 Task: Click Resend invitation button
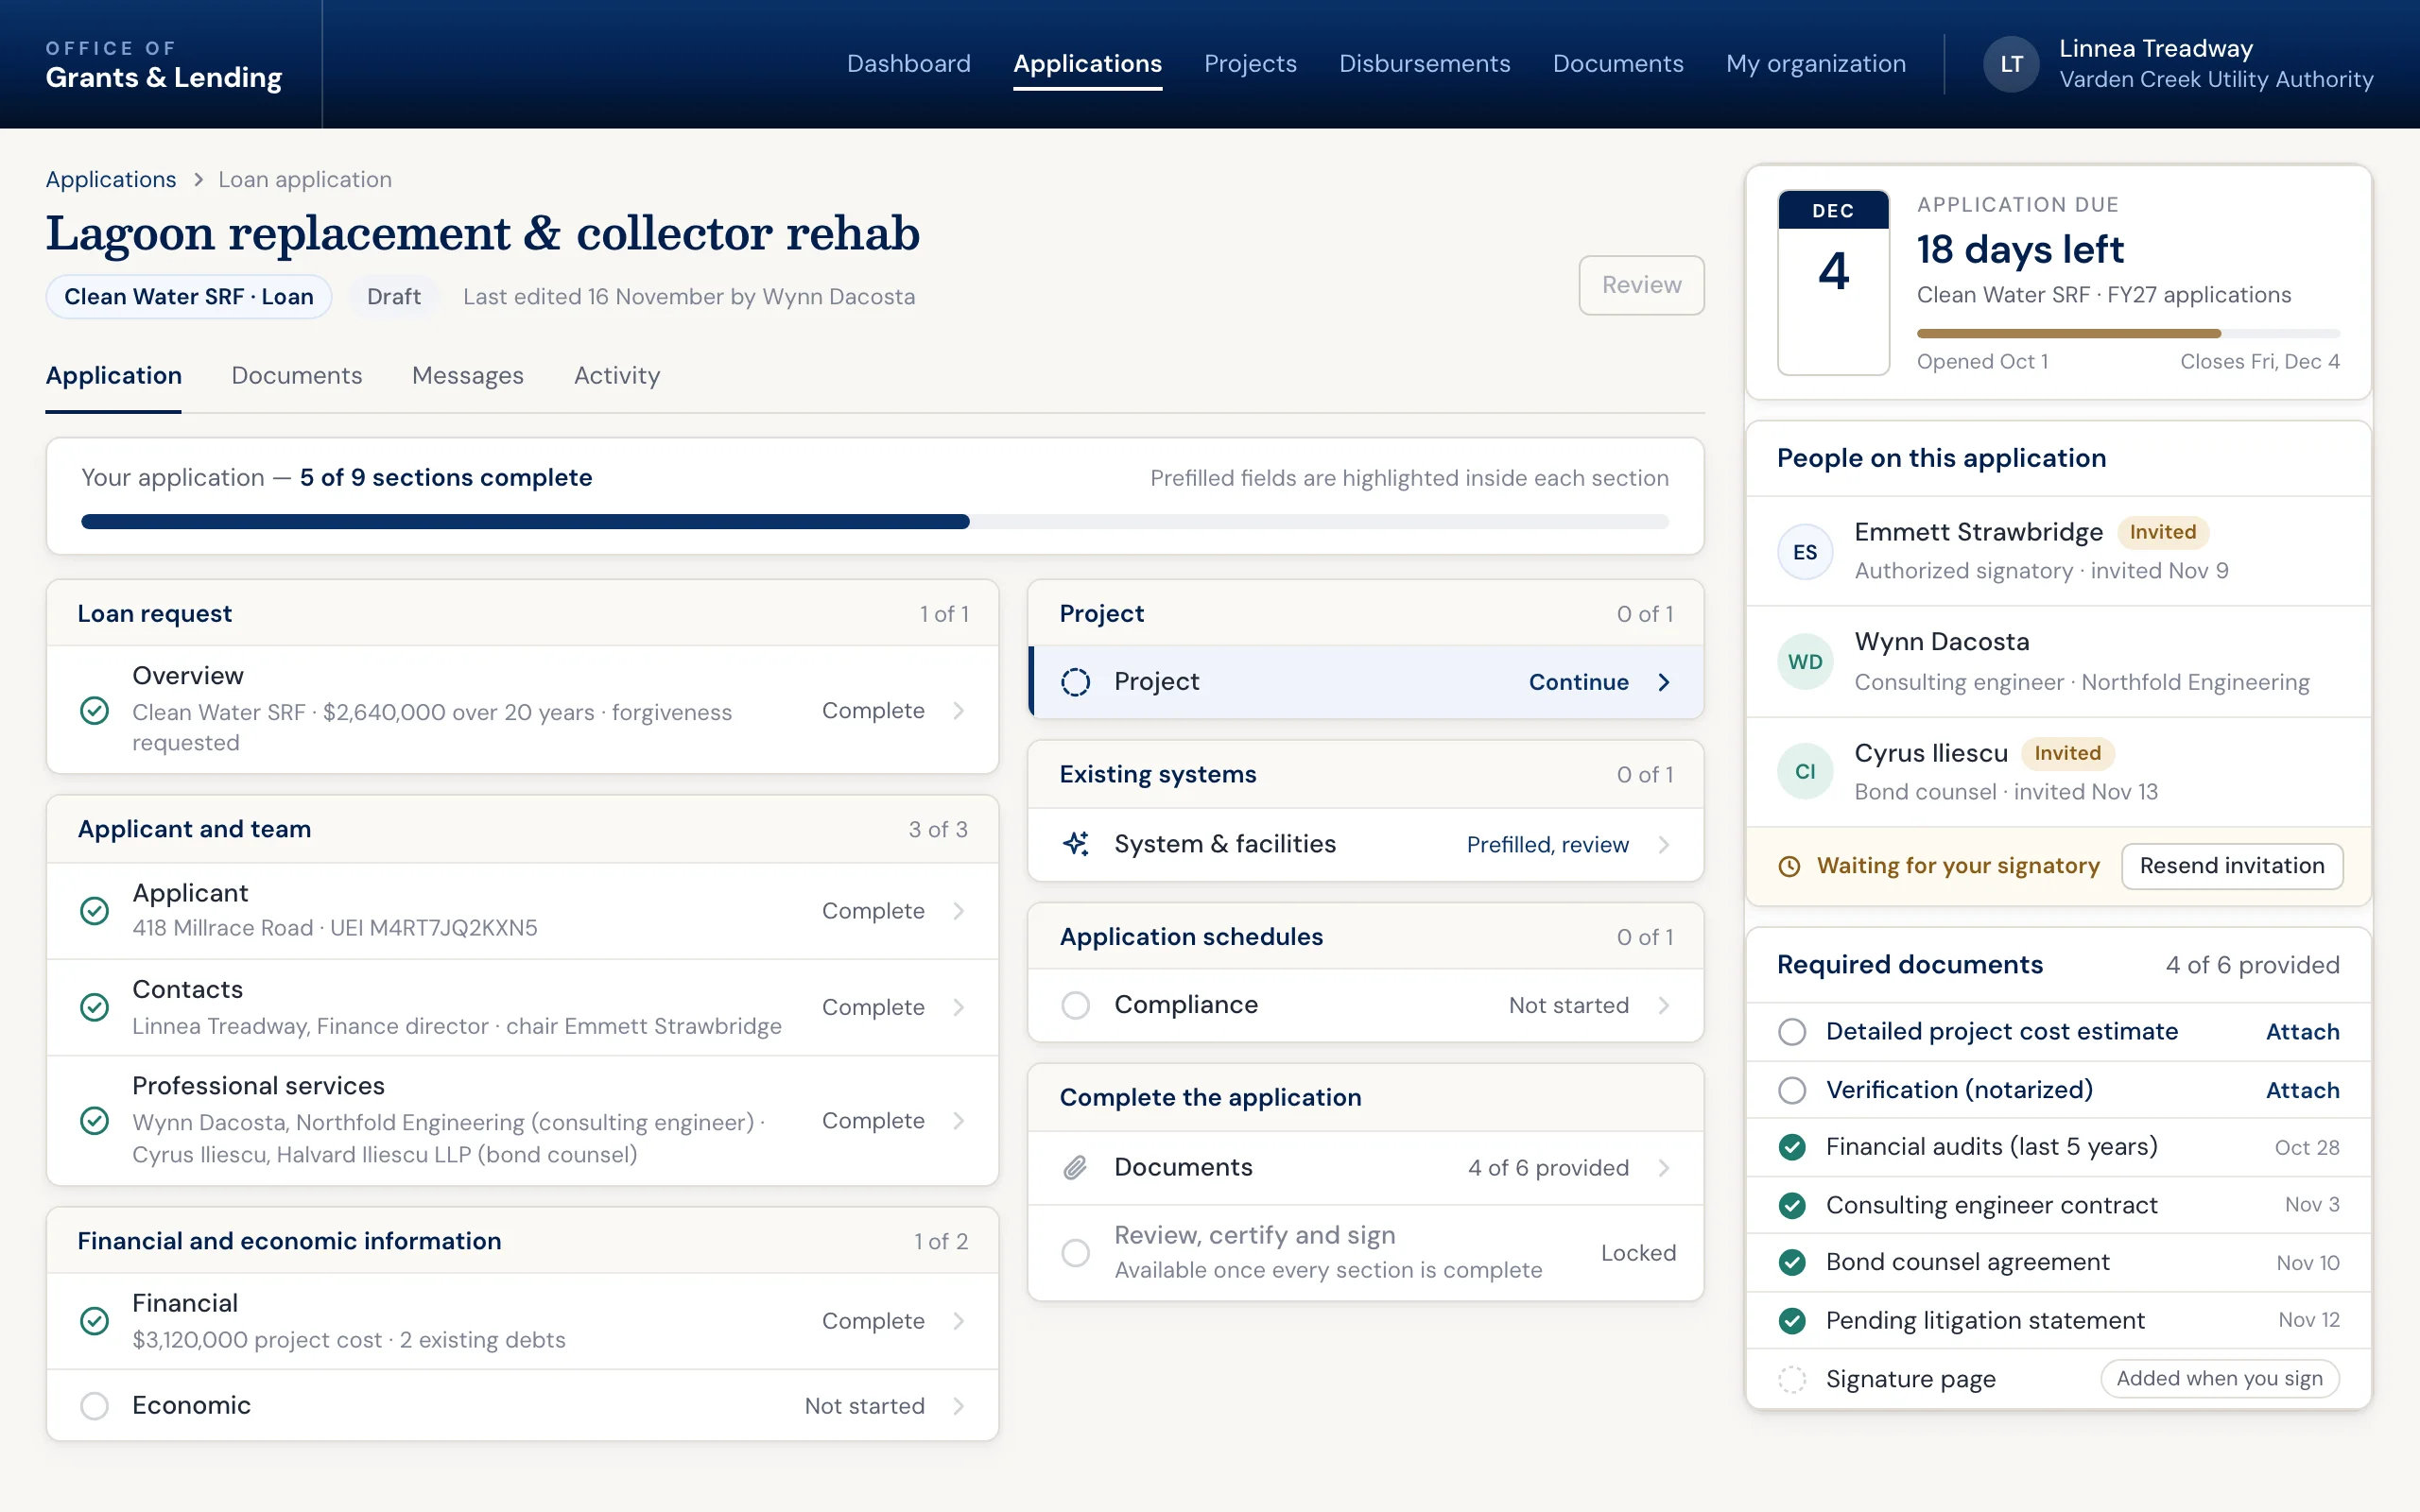click(2232, 866)
